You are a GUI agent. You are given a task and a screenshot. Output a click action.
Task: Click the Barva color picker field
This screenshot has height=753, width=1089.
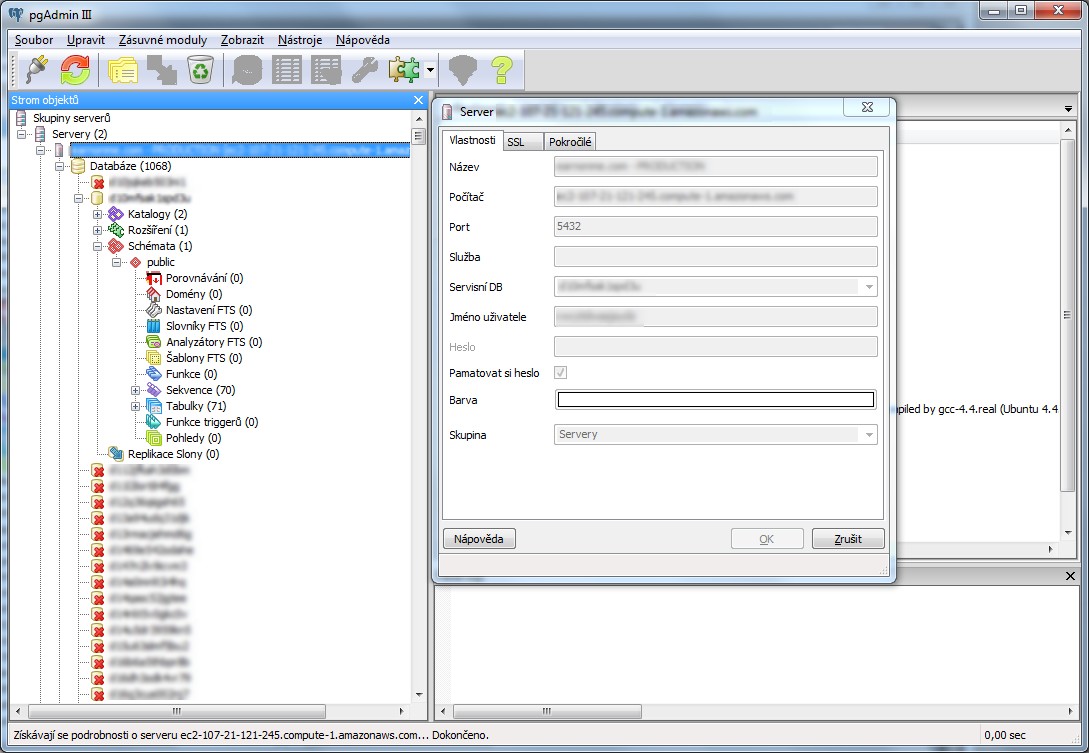point(715,399)
